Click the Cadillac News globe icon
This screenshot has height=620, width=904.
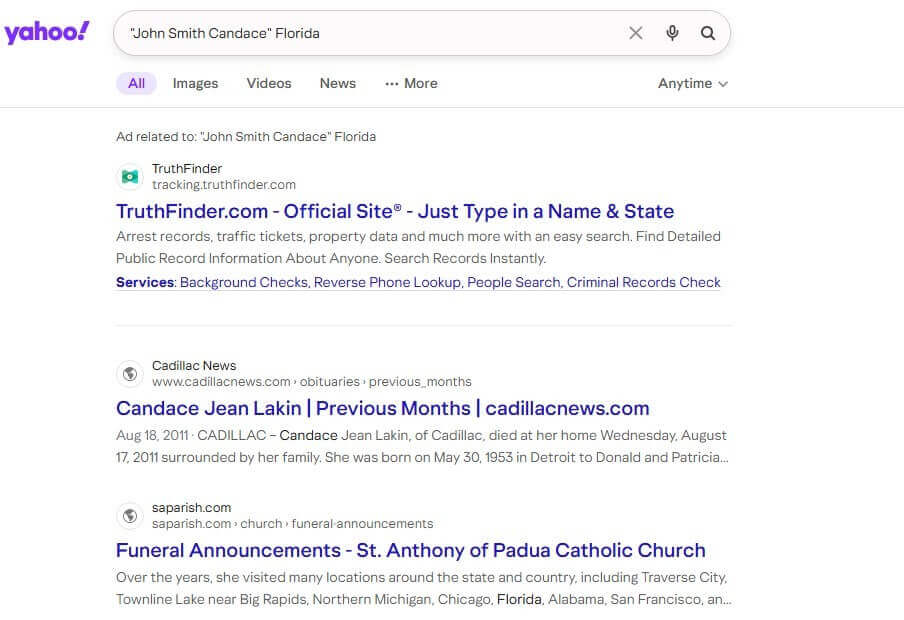point(129,373)
